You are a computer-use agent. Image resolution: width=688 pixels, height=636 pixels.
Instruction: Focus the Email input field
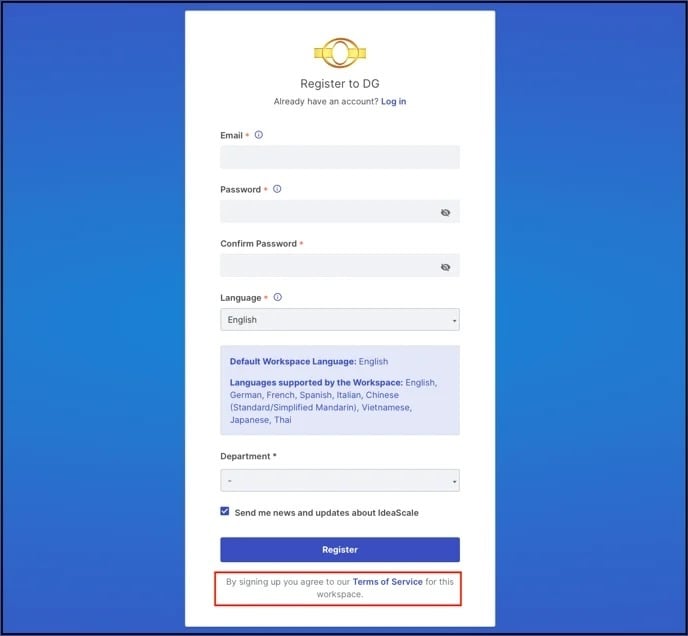340,157
